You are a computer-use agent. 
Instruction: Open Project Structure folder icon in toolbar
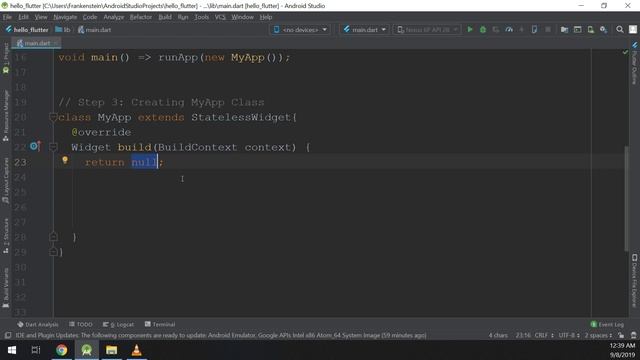(564, 29)
